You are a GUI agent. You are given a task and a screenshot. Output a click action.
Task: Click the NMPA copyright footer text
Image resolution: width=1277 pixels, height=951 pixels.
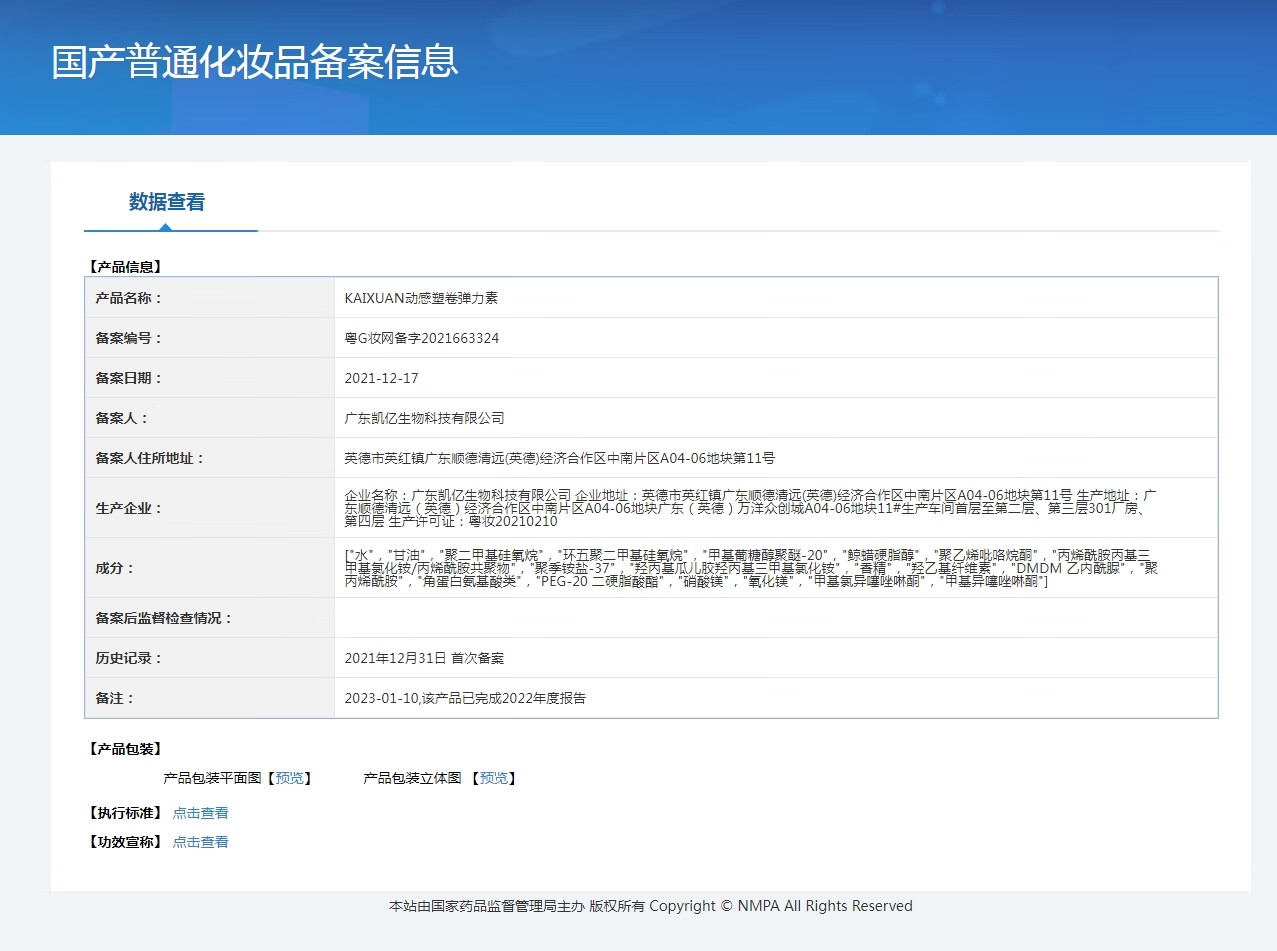650,906
